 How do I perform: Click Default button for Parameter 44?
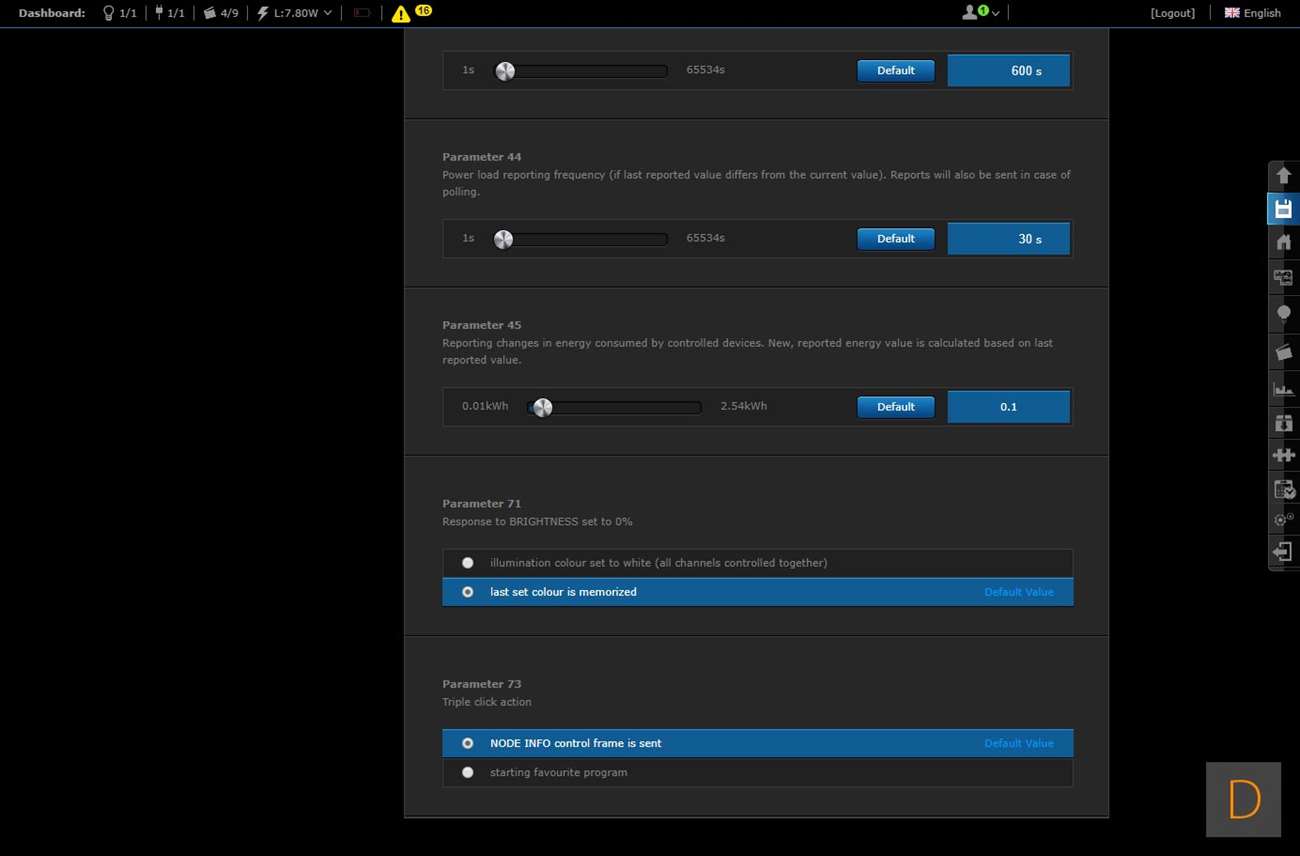pos(895,239)
